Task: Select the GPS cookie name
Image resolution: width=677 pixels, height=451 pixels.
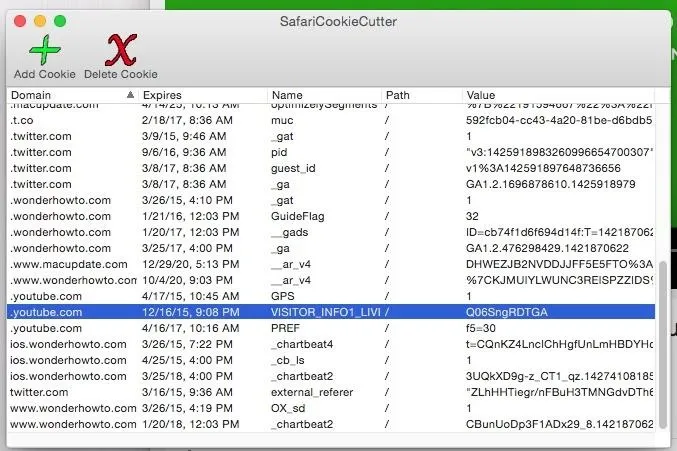Action: pos(282,296)
